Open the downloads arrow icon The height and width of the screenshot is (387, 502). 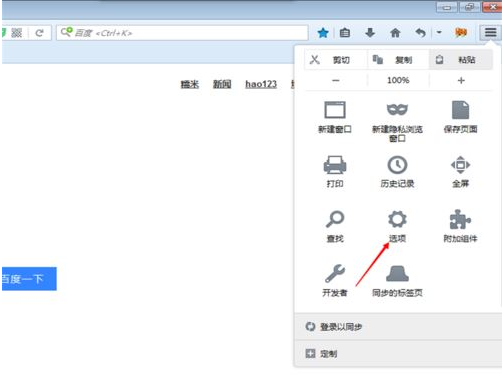370,33
